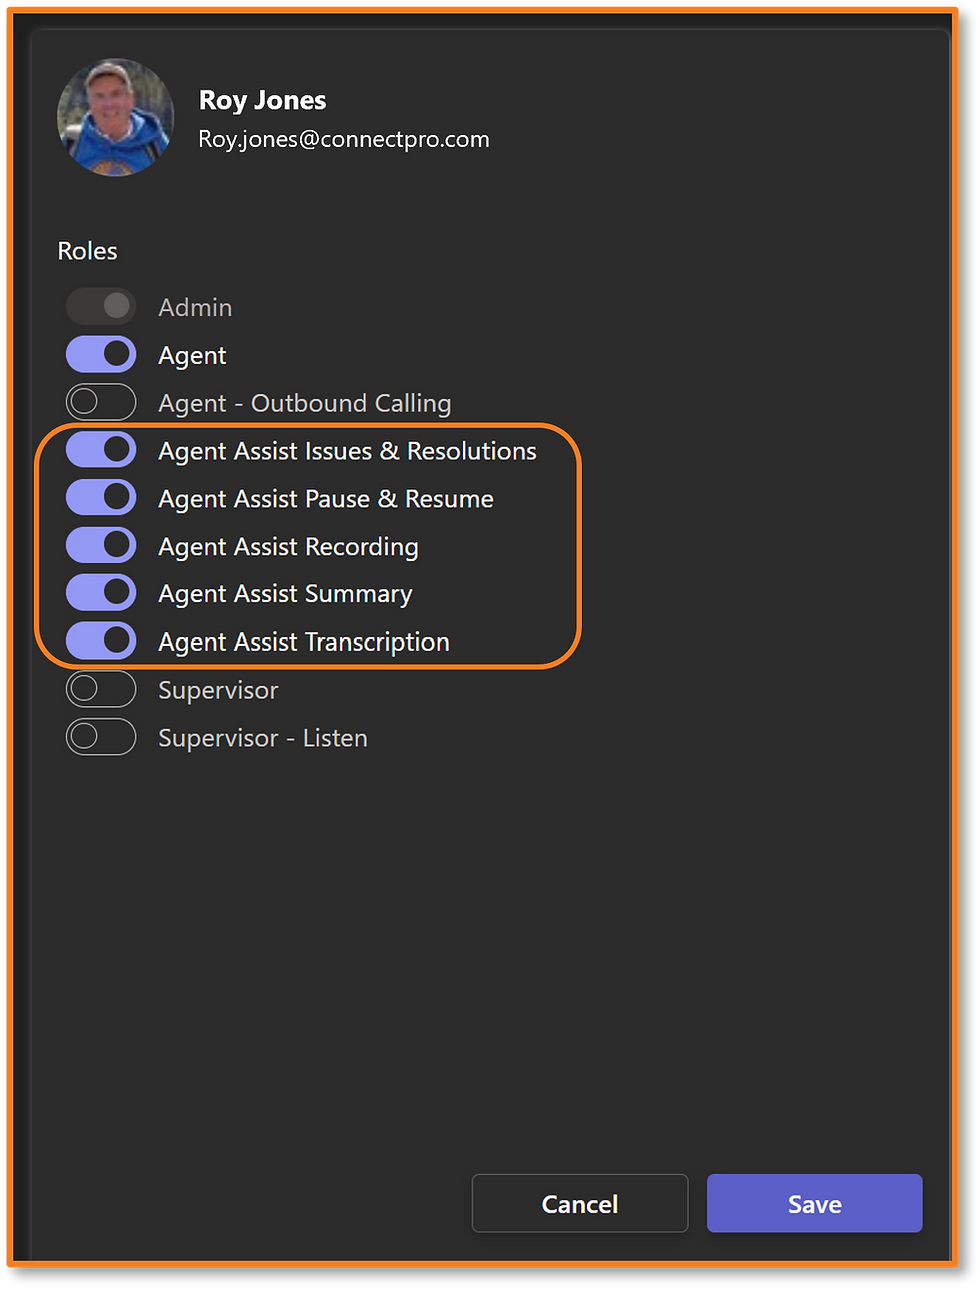Click the 'Agent Assist Issues & Resolutions' label text
This screenshot has height=1289, width=980.
click(x=347, y=451)
